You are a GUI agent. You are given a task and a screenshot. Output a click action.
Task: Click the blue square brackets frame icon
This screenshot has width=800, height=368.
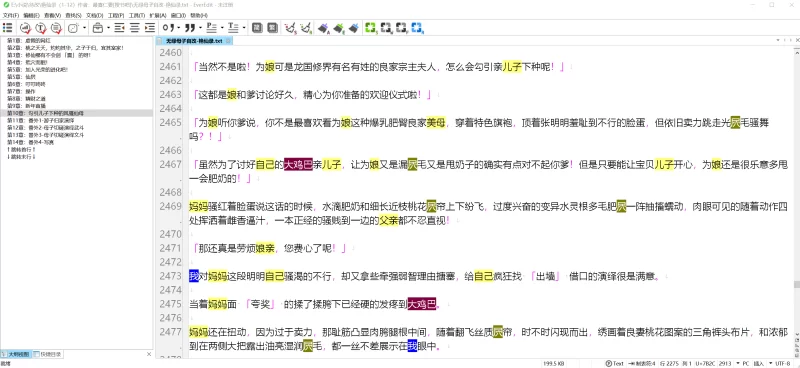[417, 28]
